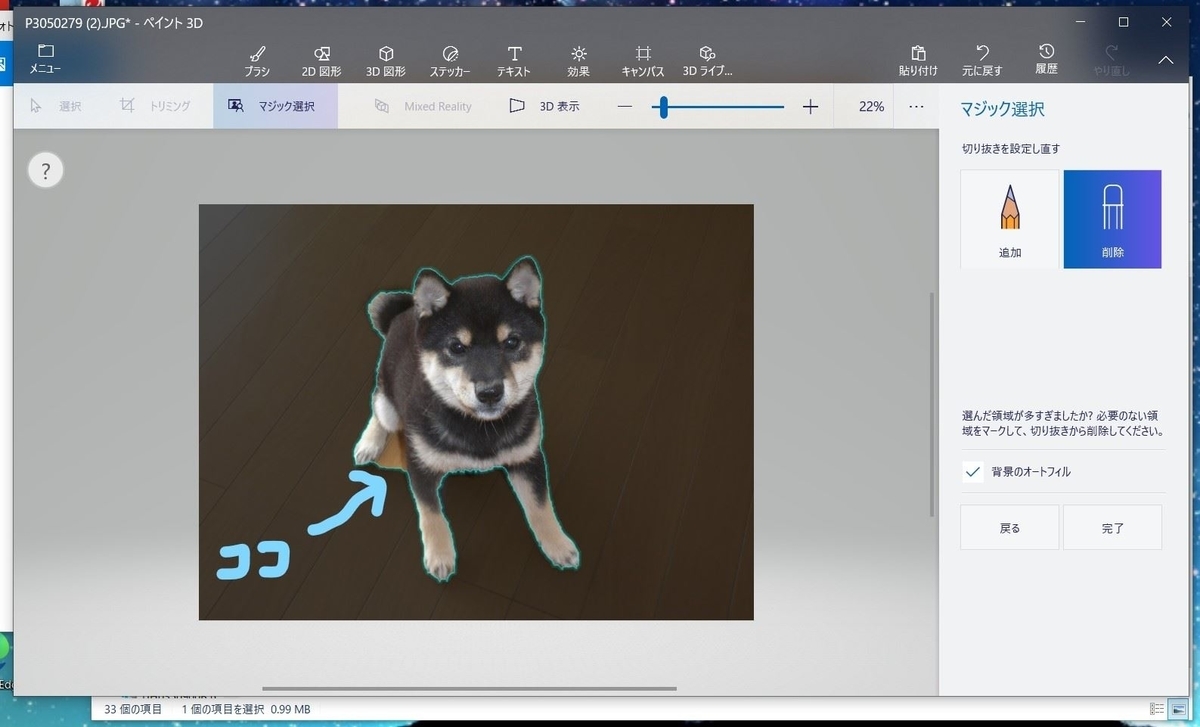Open the メニュー folder menu
The height and width of the screenshot is (727, 1200).
pyautogui.click(x=44, y=59)
